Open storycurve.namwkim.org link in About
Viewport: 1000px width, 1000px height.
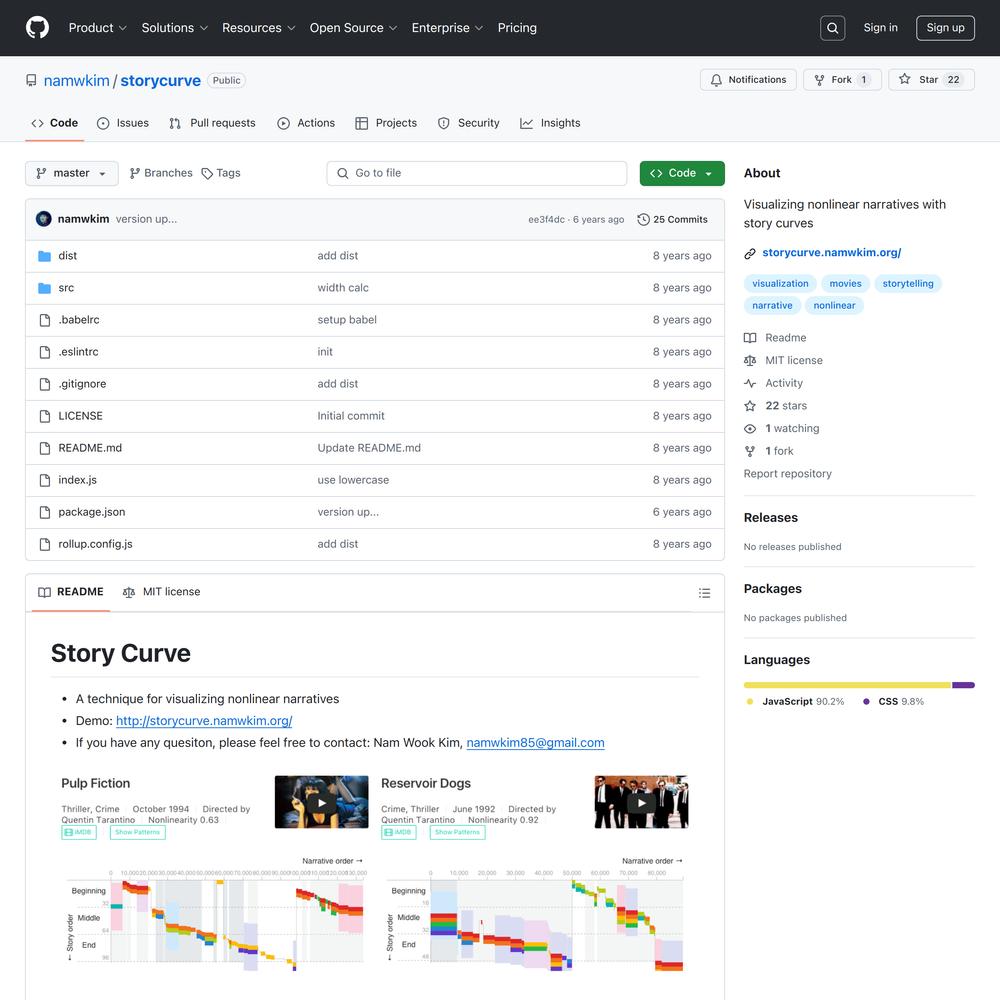(x=832, y=253)
